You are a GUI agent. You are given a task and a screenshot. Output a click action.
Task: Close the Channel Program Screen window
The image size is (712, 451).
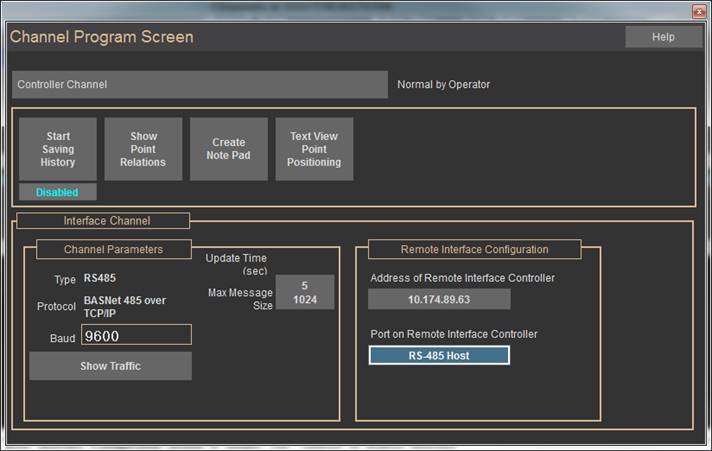point(699,10)
